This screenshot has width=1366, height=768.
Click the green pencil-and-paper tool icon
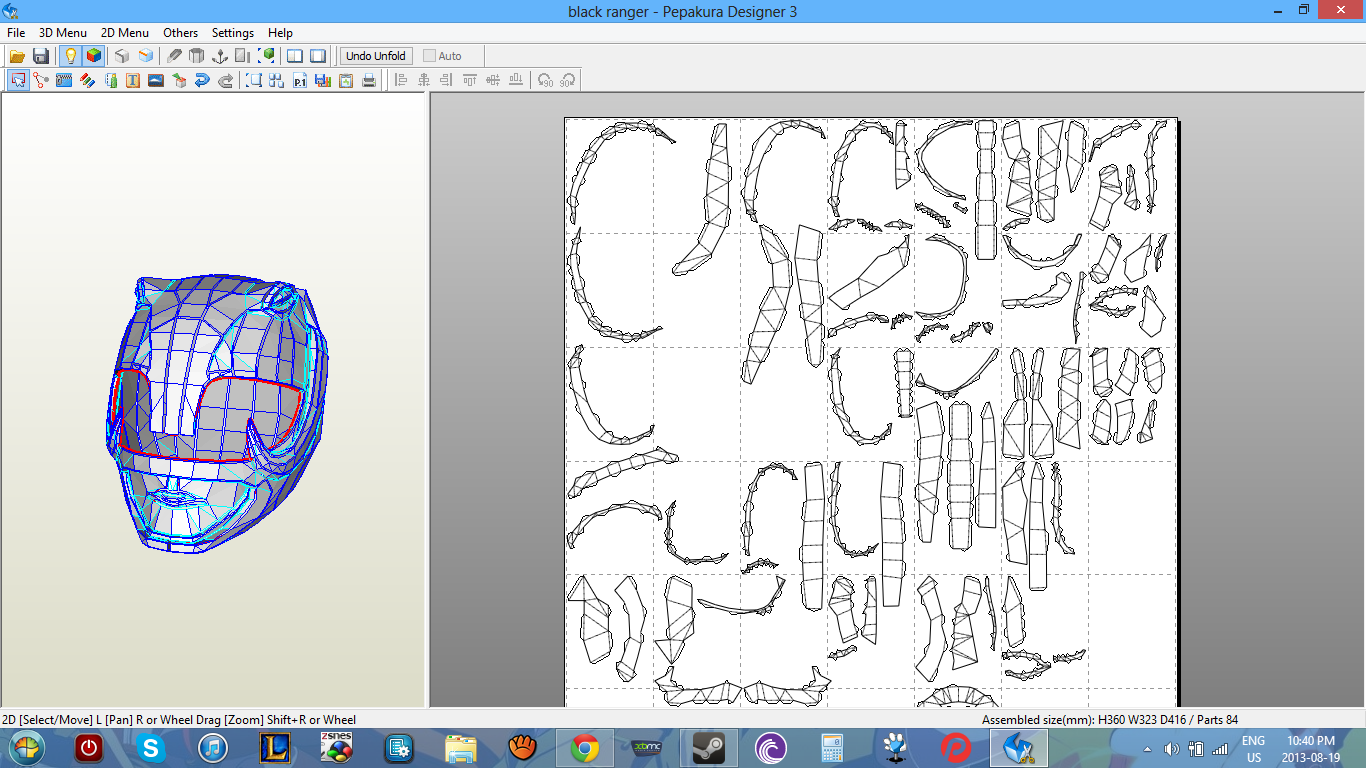point(110,80)
